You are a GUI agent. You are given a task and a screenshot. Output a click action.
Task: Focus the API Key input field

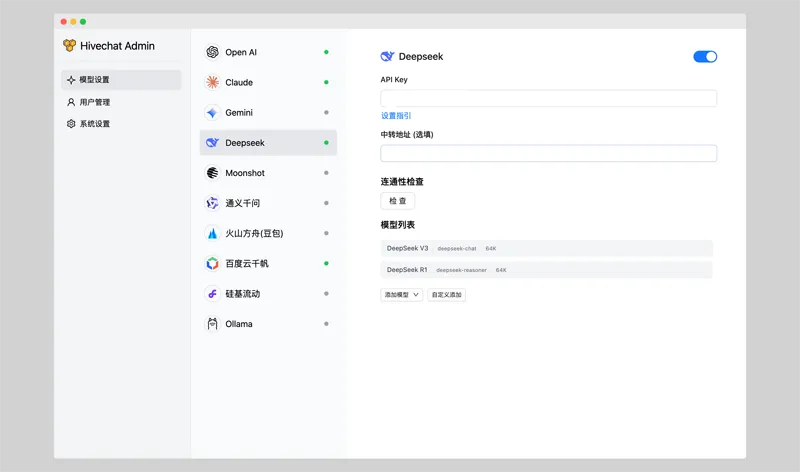(548, 98)
